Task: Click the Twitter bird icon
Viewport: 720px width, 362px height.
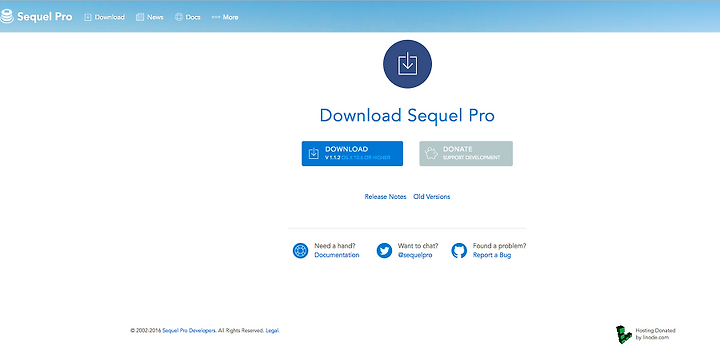Action: (384, 250)
